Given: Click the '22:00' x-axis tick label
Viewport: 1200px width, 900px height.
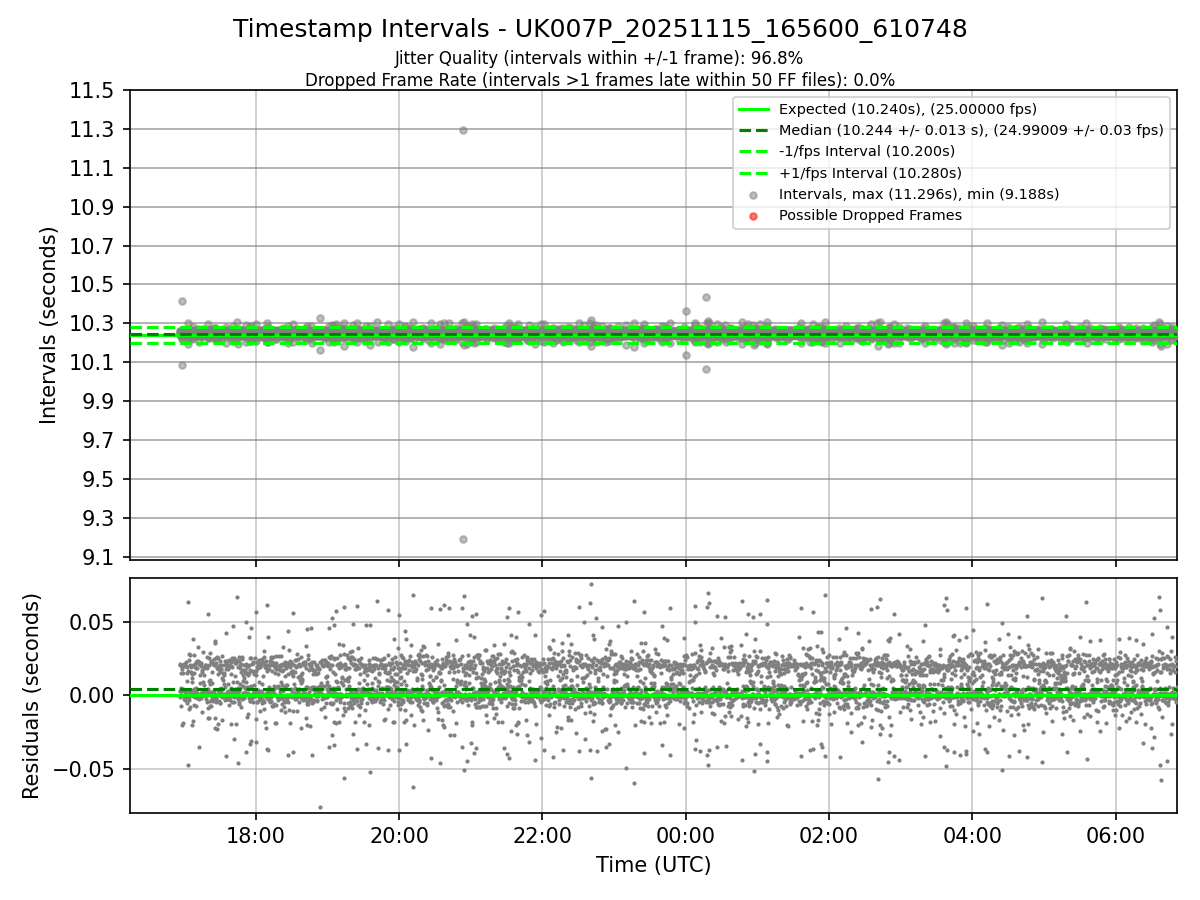Looking at the screenshot, I should coord(542,834).
